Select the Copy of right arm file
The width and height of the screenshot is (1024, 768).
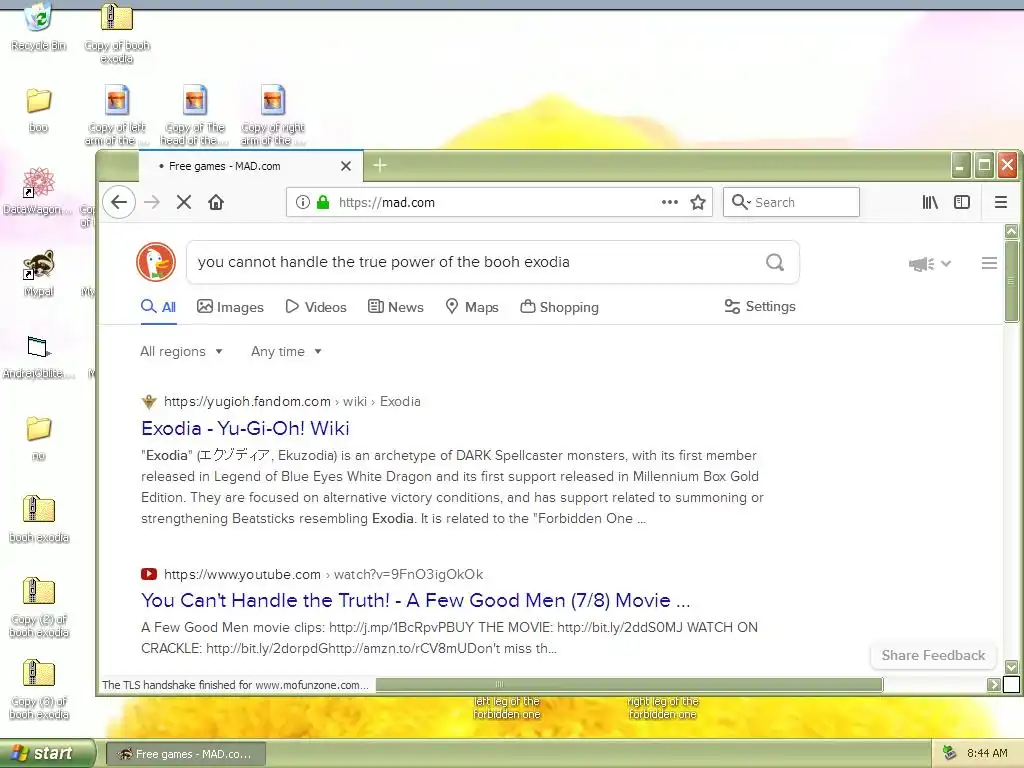(273, 115)
